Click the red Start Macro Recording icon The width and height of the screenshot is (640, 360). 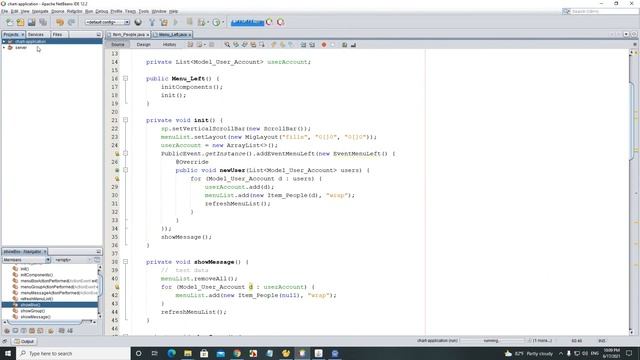pyautogui.click(x=324, y=44)
